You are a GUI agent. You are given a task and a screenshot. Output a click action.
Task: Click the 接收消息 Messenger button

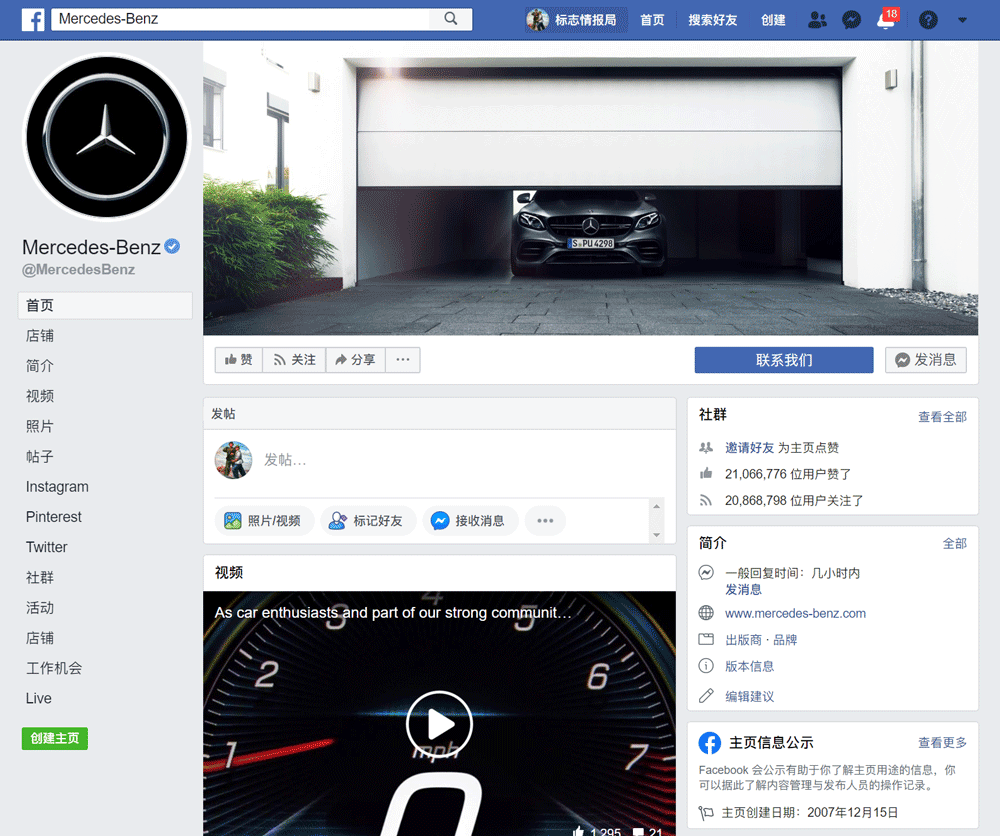[x=470, y=521]
